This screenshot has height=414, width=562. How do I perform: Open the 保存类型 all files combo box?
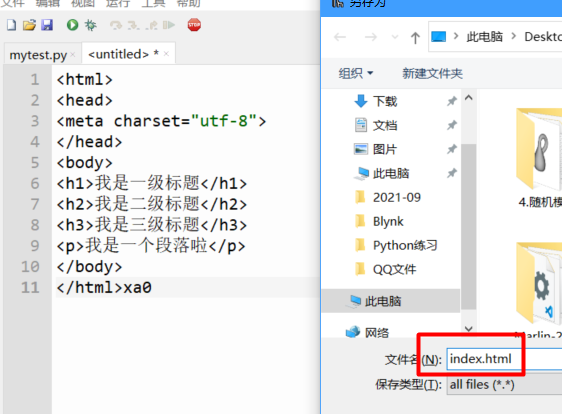click(504, 385)
